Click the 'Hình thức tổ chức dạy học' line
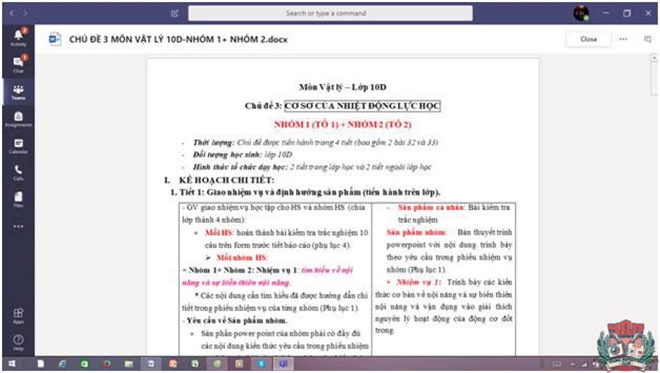 tap(312, 167)
